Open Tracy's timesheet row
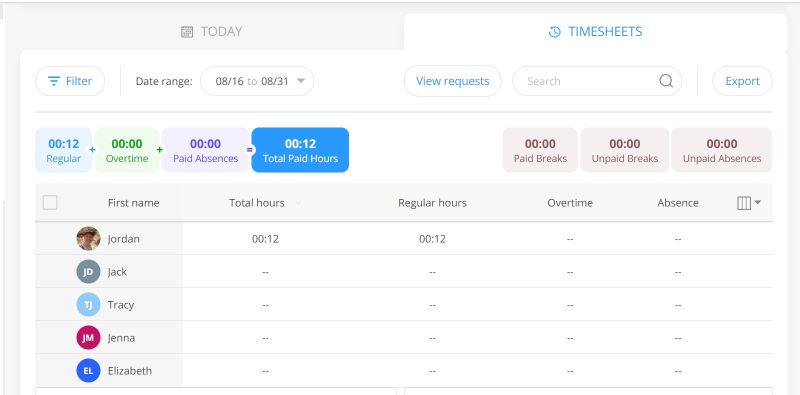This screenshot has height=395, width=800. click(x=404, y=305)
